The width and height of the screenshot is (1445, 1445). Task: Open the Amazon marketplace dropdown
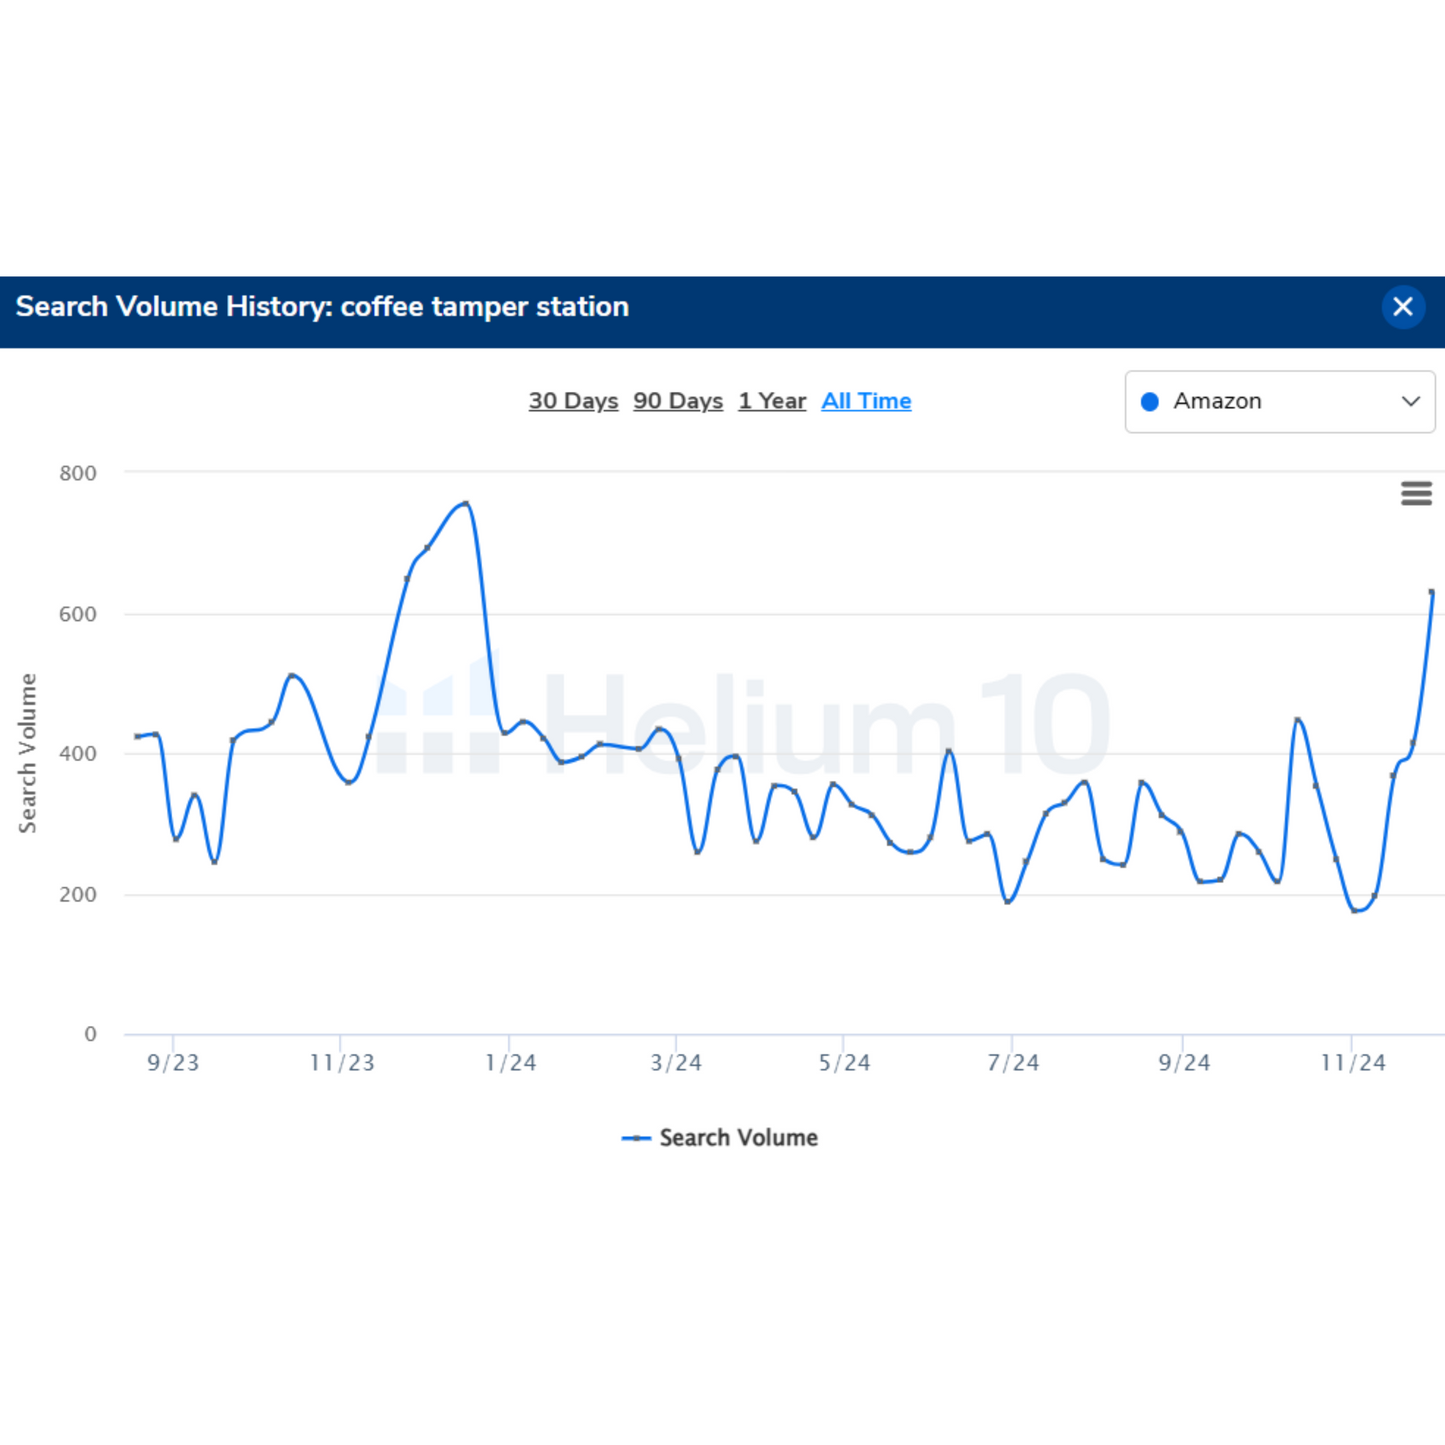pos(1280,402)
